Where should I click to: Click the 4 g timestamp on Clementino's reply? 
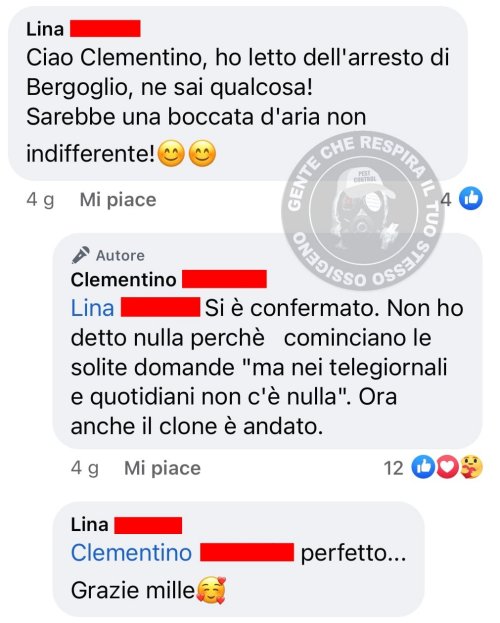[x=85, y=468]
